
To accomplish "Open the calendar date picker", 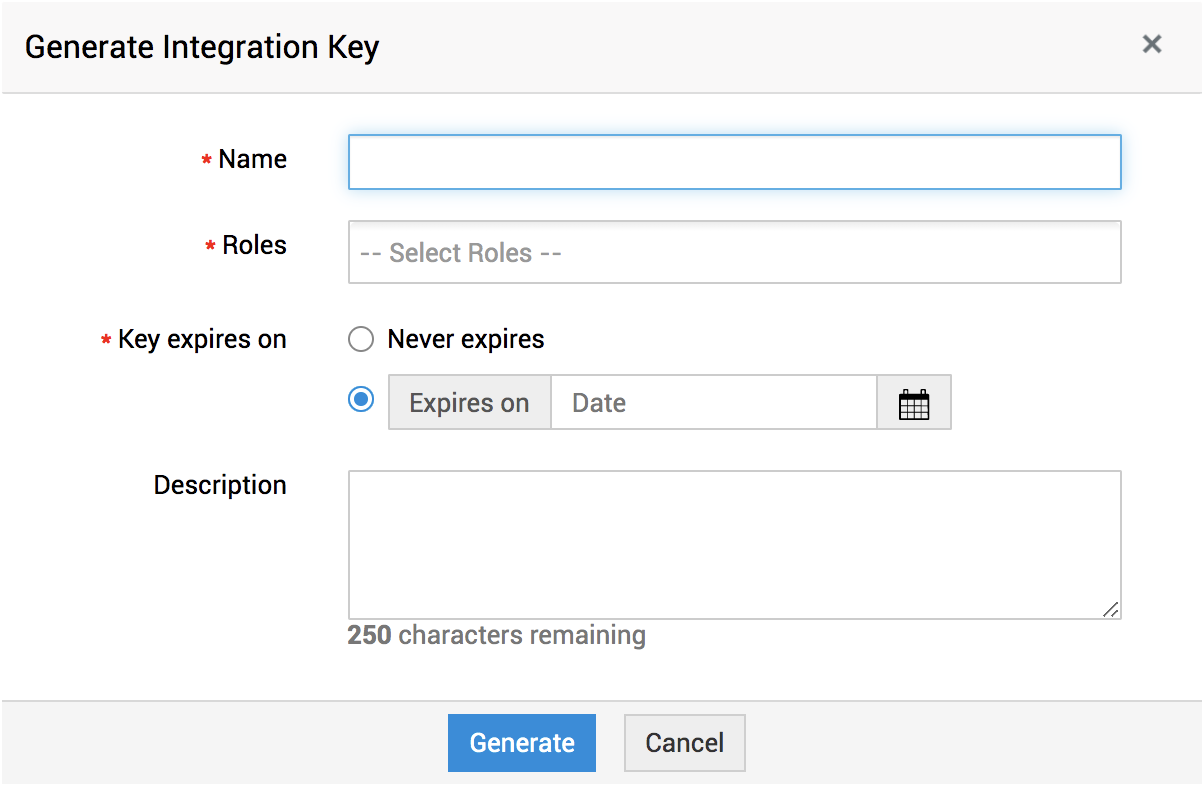I will 914,403.
